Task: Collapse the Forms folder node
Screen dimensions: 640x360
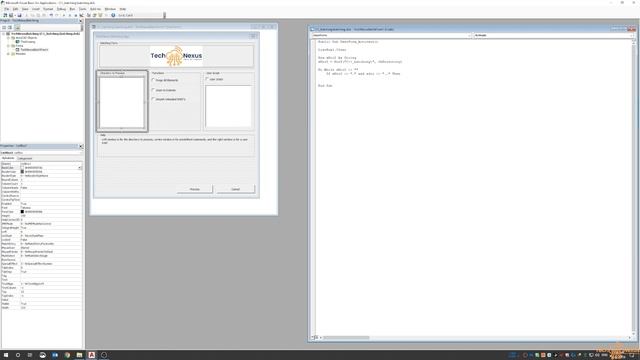Action: (8, 46)
